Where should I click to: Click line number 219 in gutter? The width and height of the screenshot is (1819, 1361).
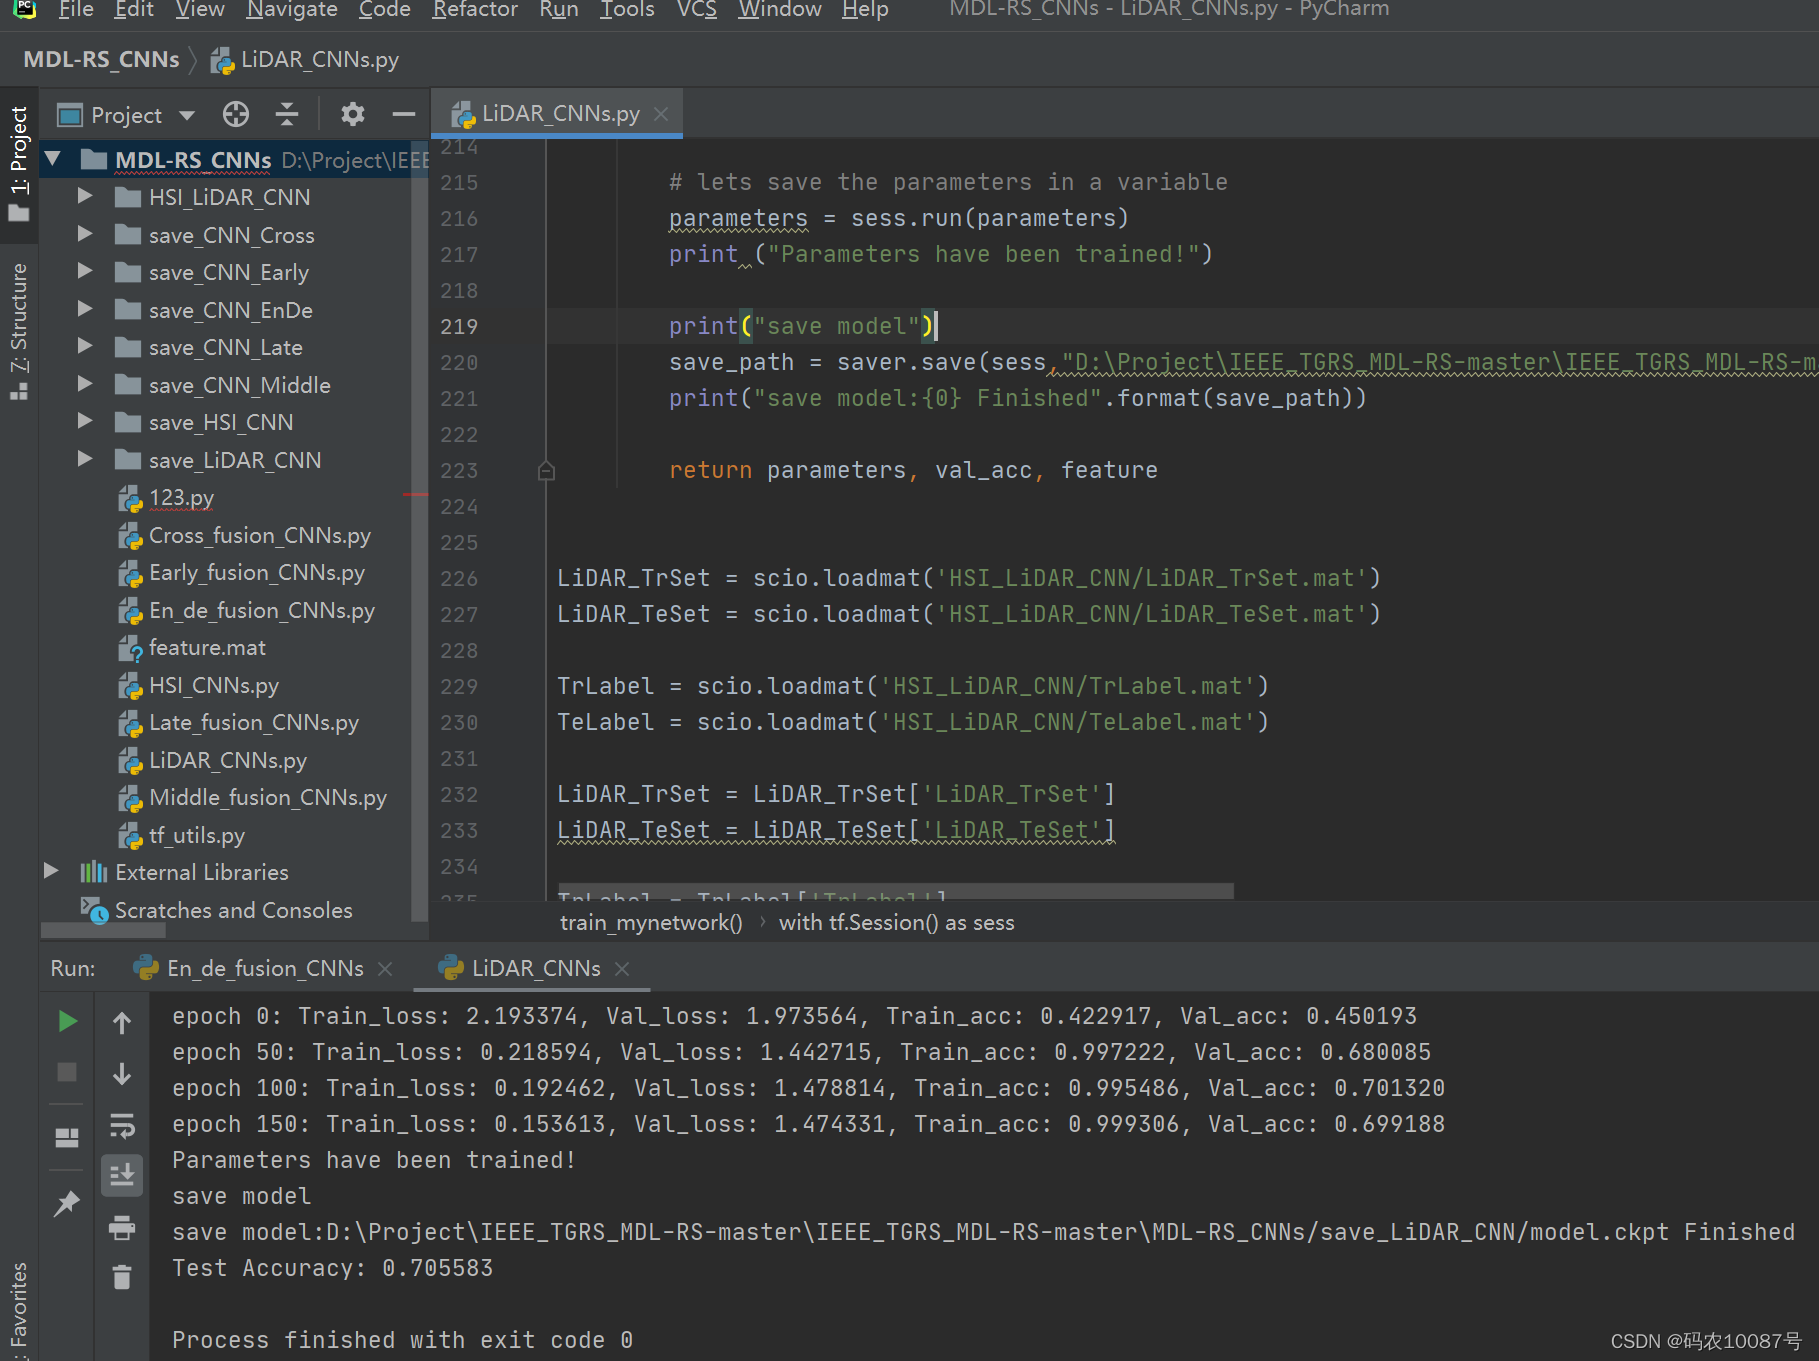click(x=459, y=327)
